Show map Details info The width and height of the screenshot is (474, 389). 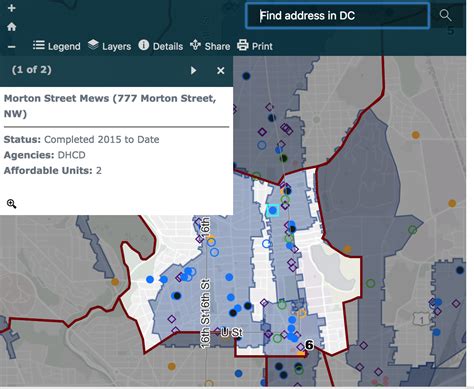(x=161, y=45)
